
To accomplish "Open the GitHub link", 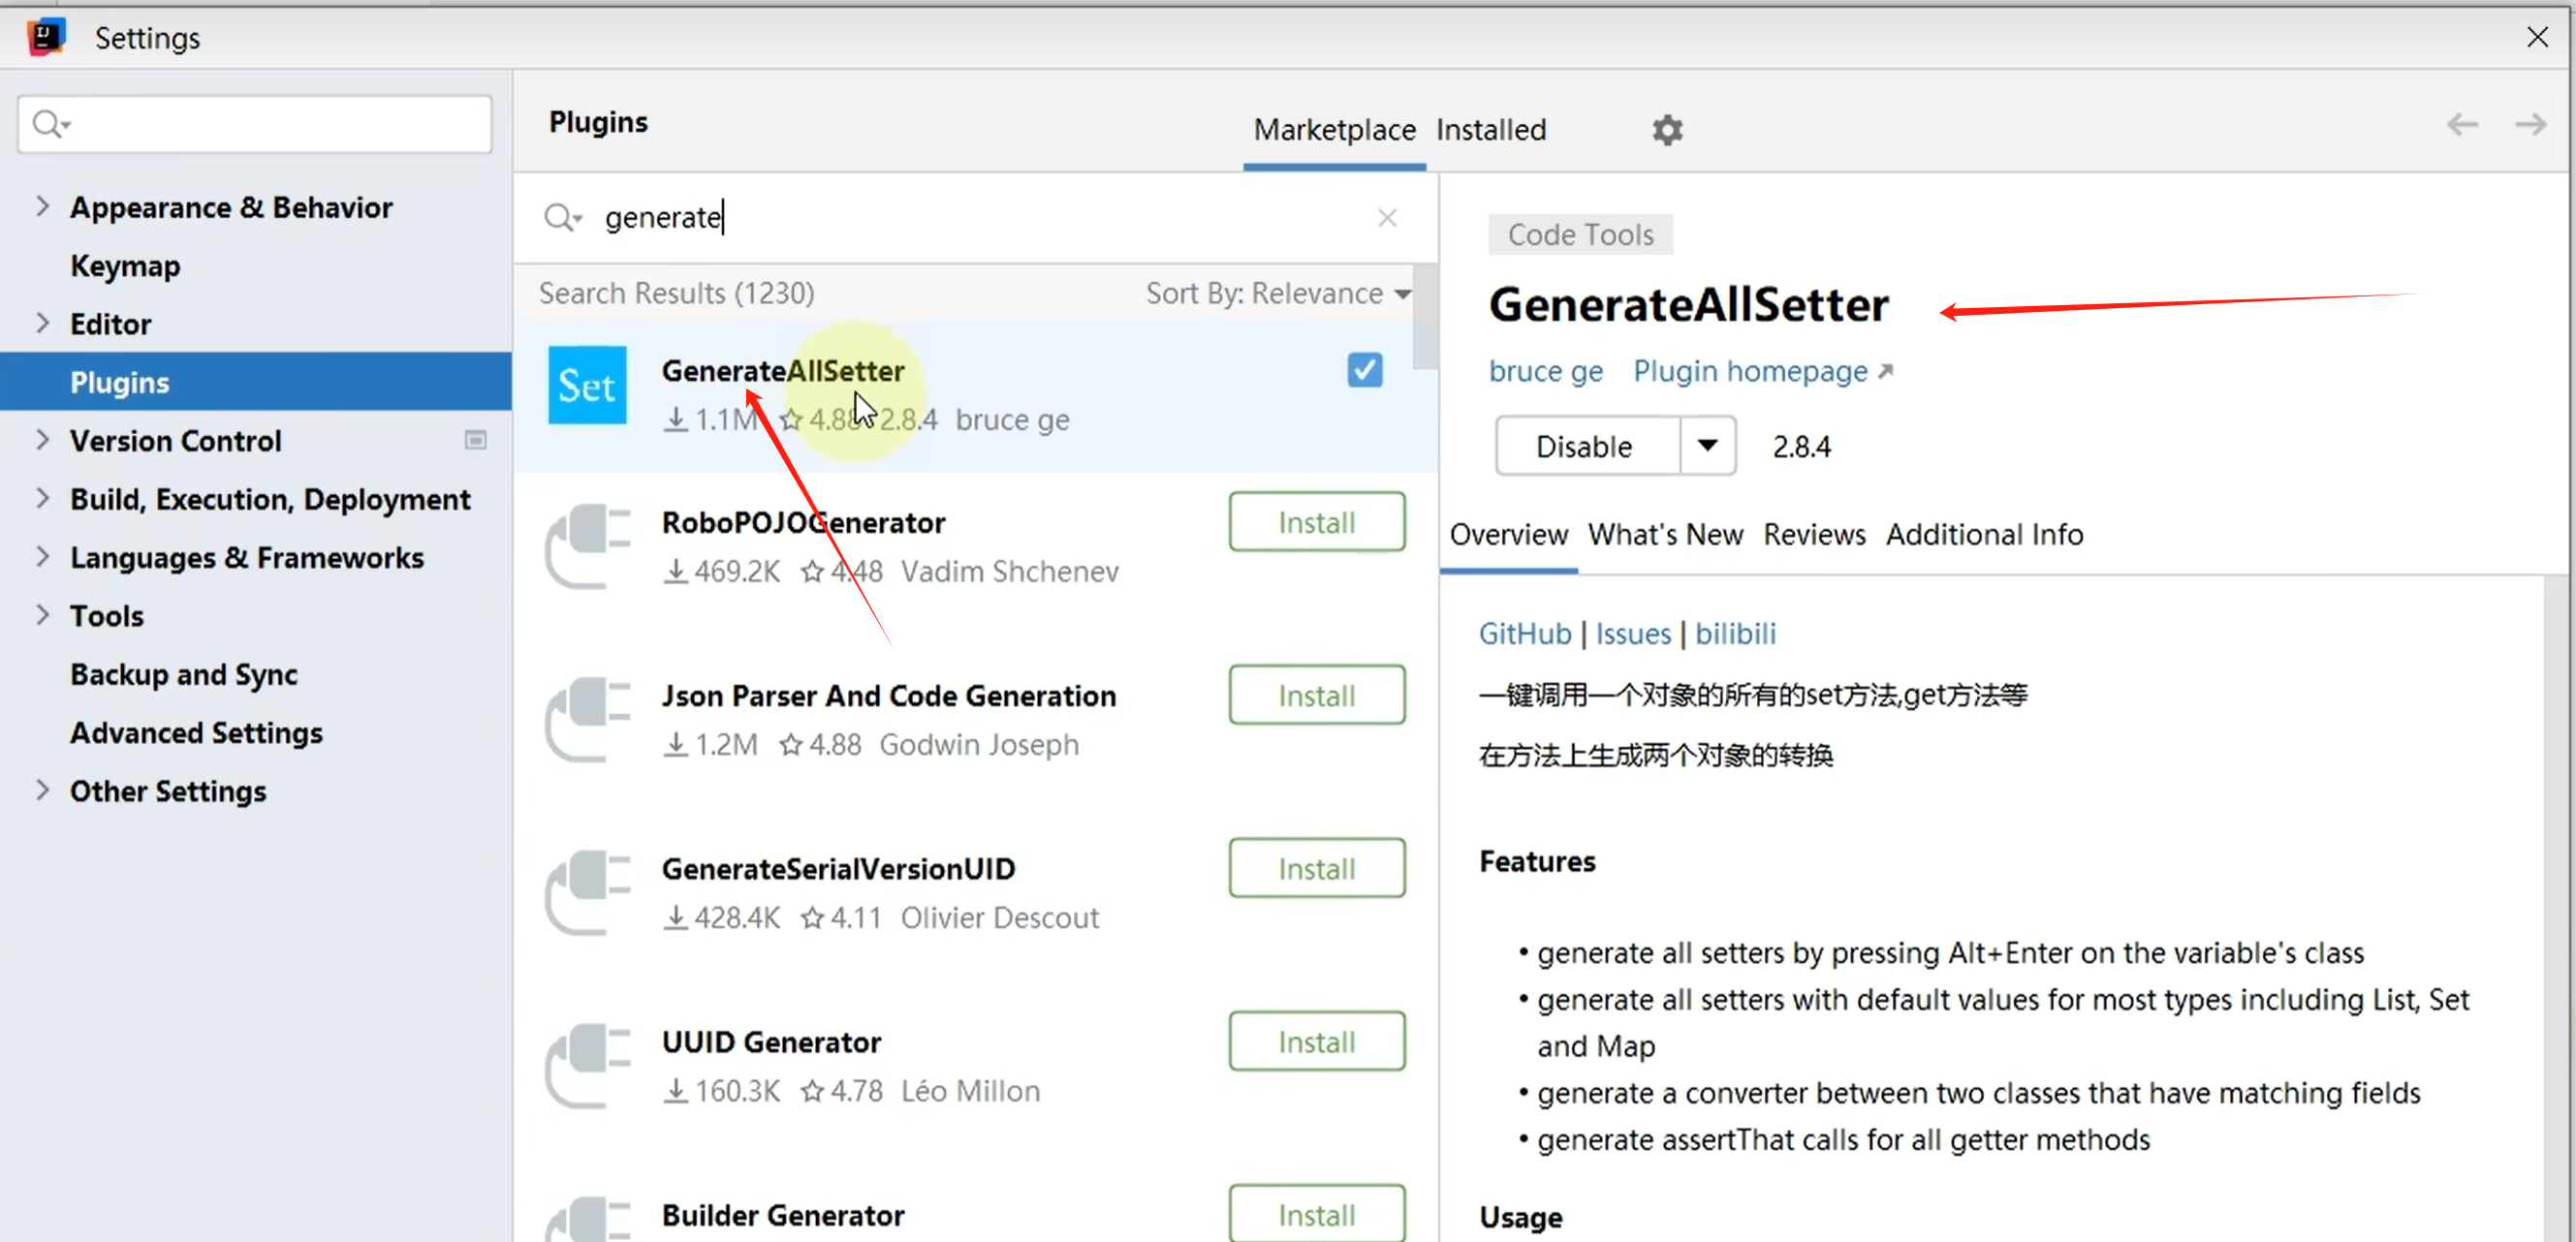I will tap(1524, 634).
